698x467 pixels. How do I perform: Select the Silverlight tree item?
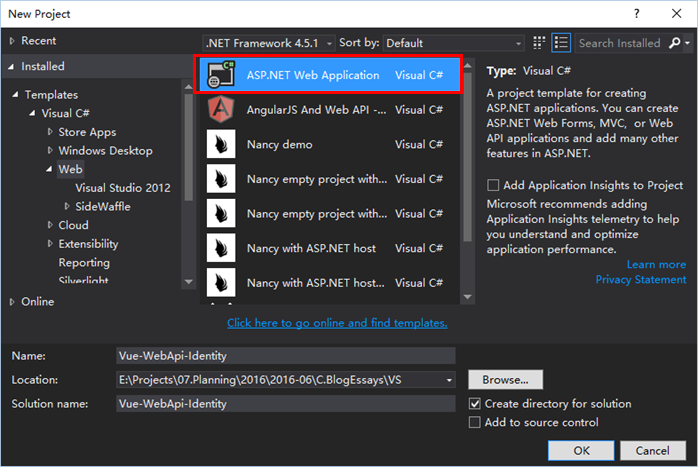click(84, 280)
